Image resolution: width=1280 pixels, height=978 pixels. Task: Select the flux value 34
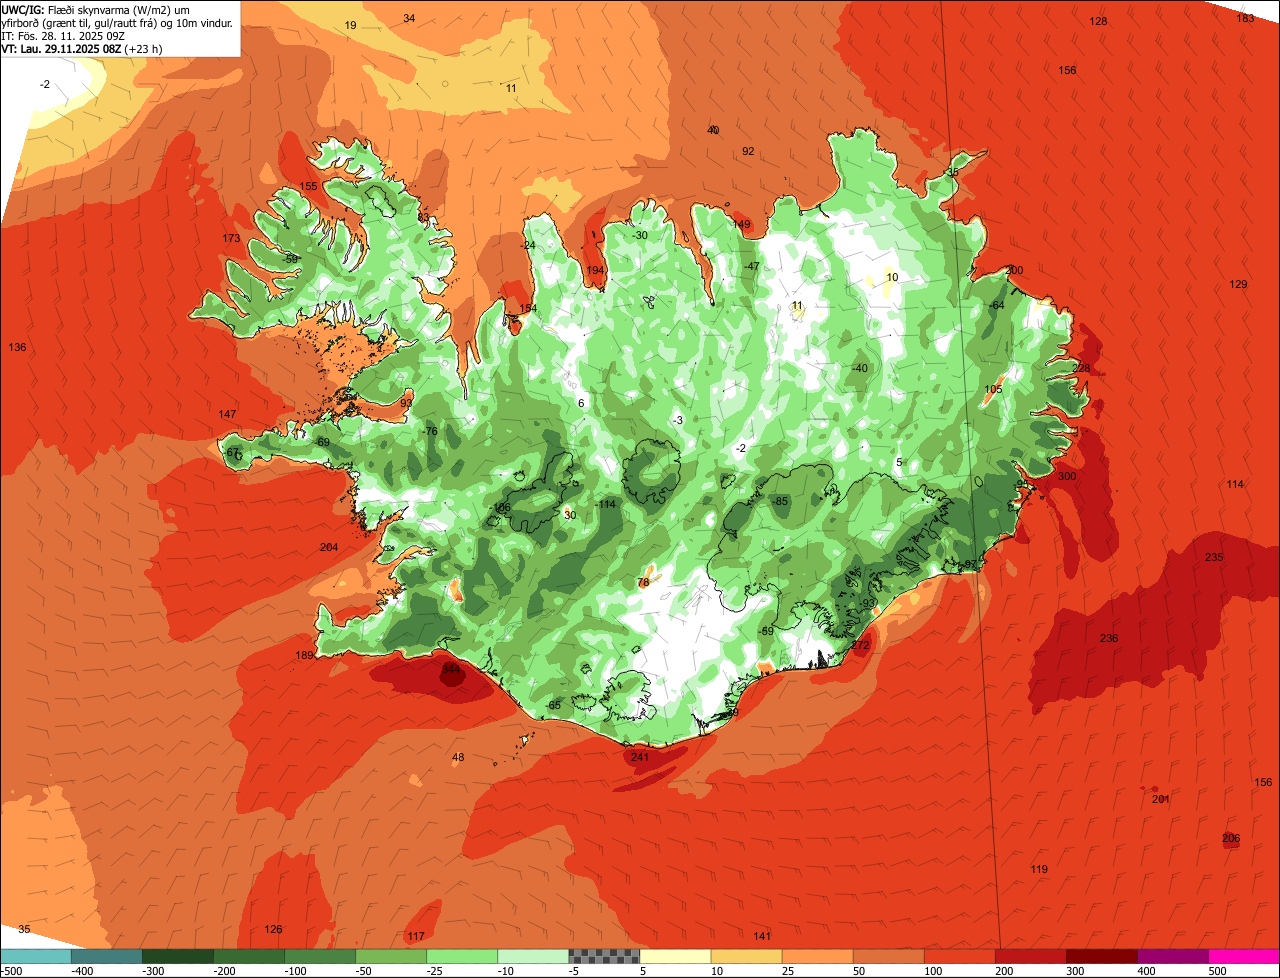(409, 18)
